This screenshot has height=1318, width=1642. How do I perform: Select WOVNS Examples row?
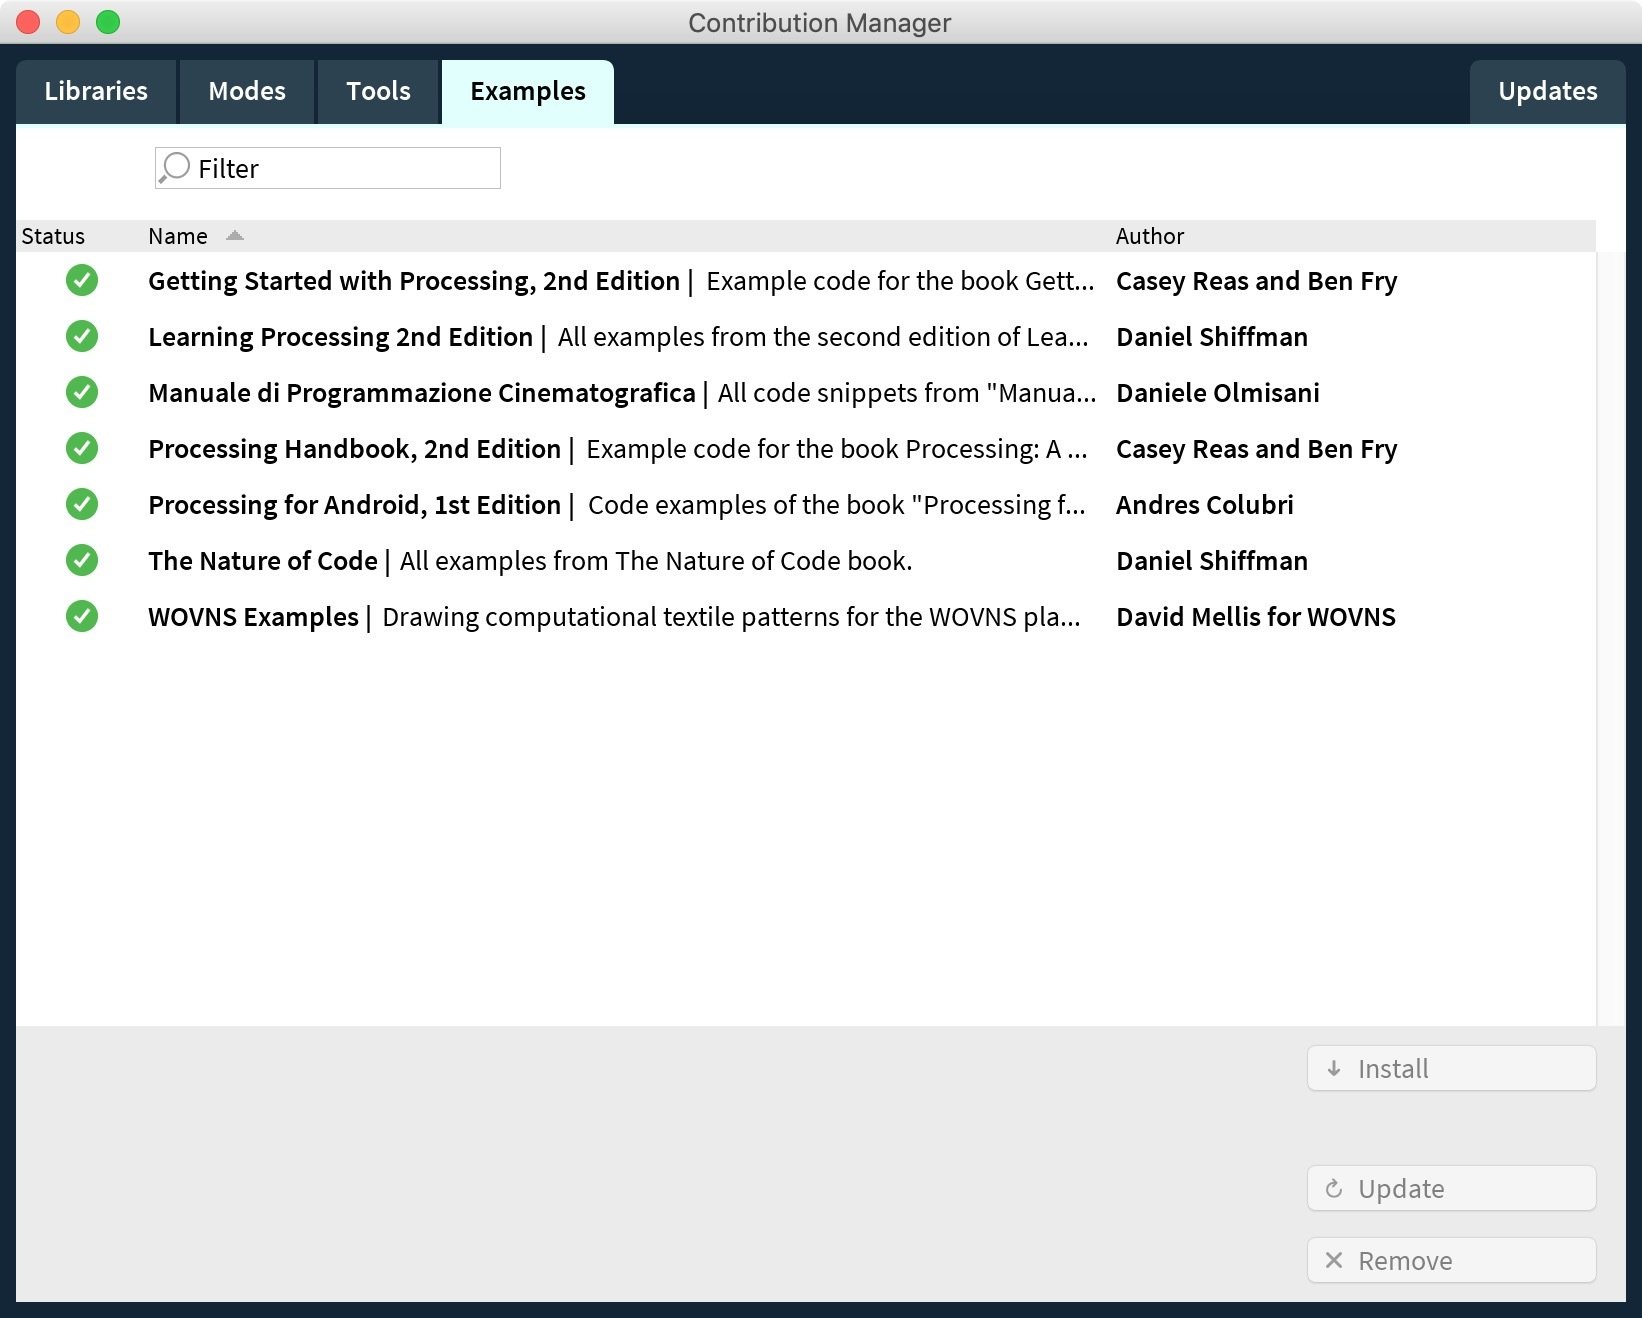(x=806, y=617)
